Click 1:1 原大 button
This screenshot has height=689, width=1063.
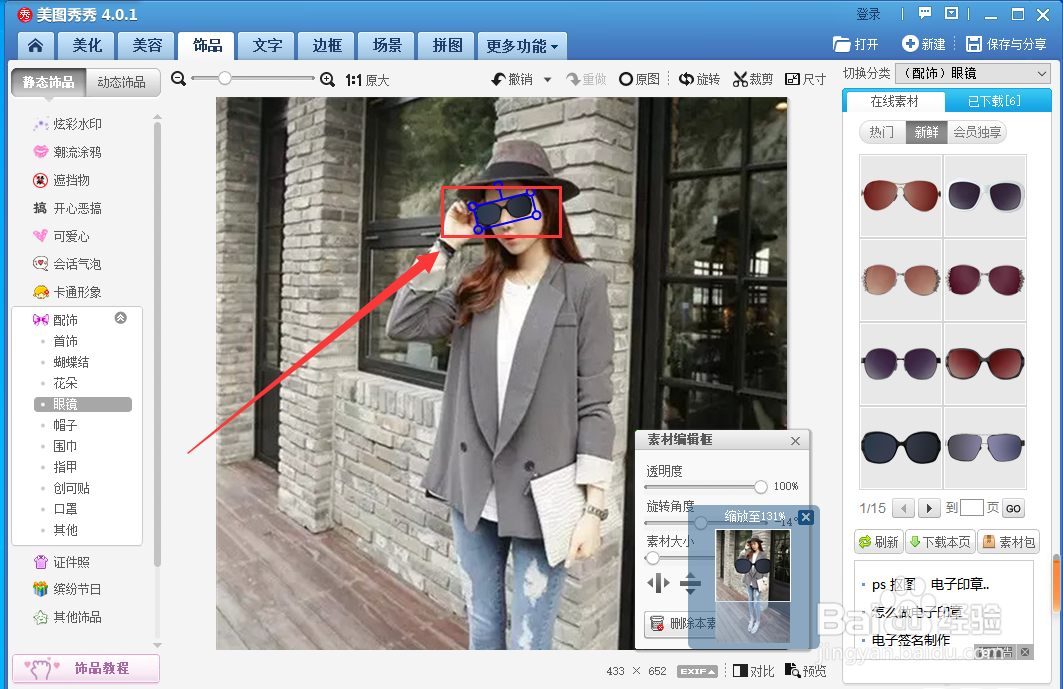click(x=367, y=80)
